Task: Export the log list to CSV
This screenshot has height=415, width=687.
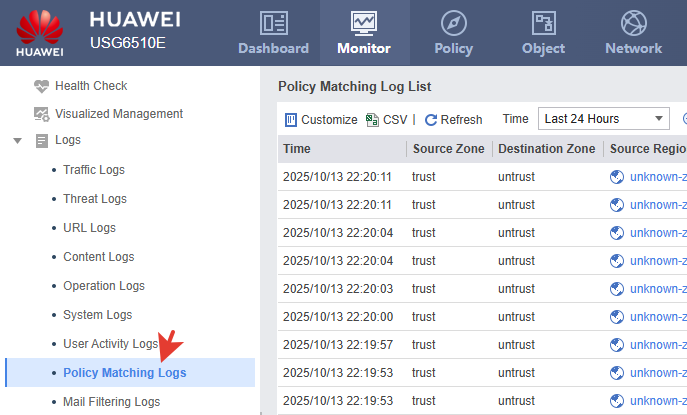Action: [387, 120]
